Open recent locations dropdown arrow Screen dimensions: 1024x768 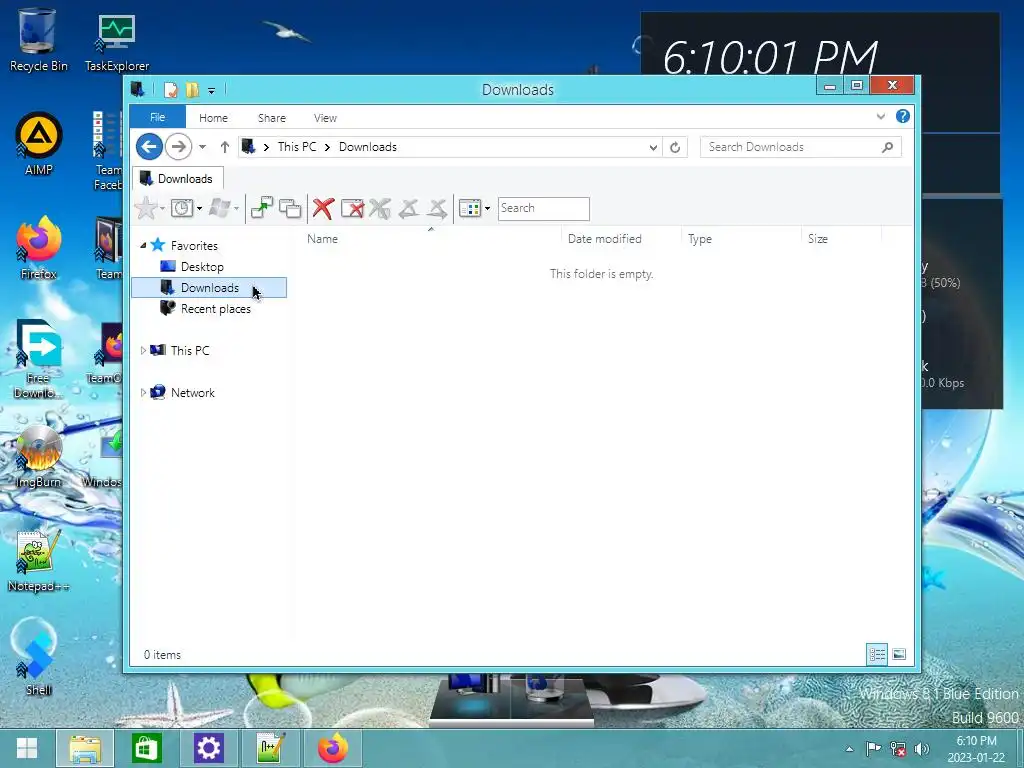[x=202, y=147]
